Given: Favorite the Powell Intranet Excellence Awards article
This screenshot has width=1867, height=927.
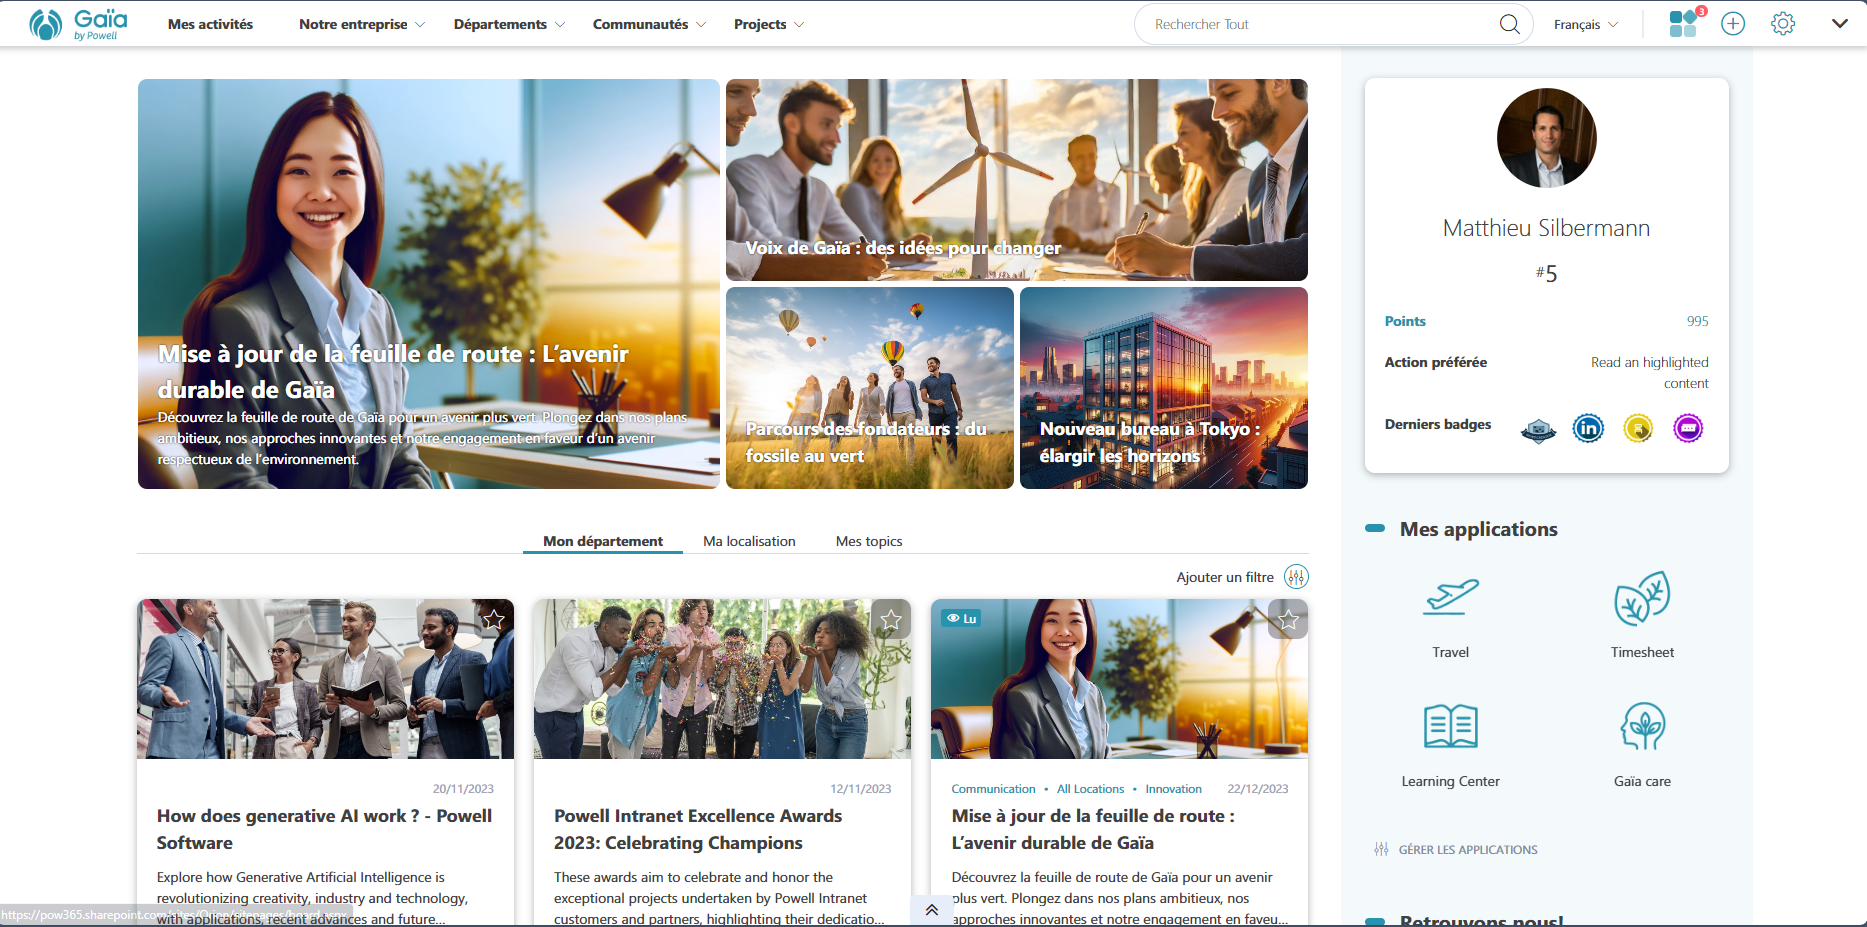Looking at the screenshot, I should click(890, 620).
